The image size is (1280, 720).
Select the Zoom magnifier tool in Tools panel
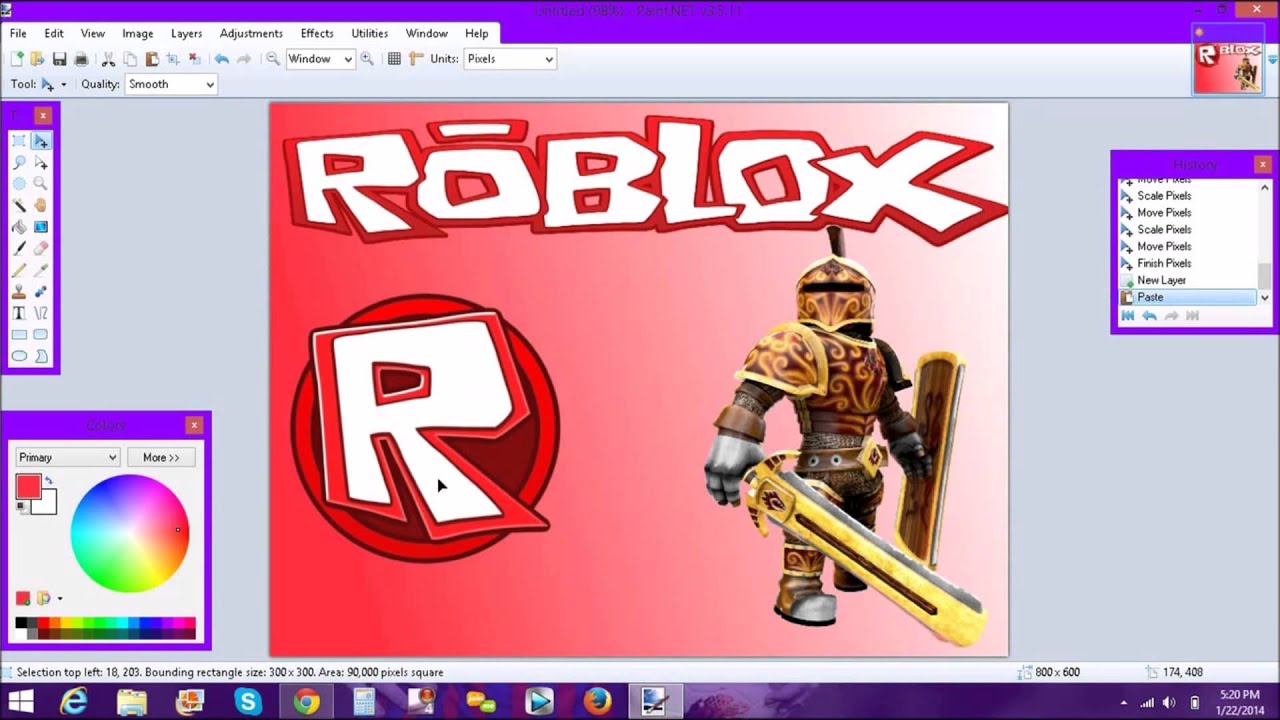pyautogui.click(x=41, y=184)
